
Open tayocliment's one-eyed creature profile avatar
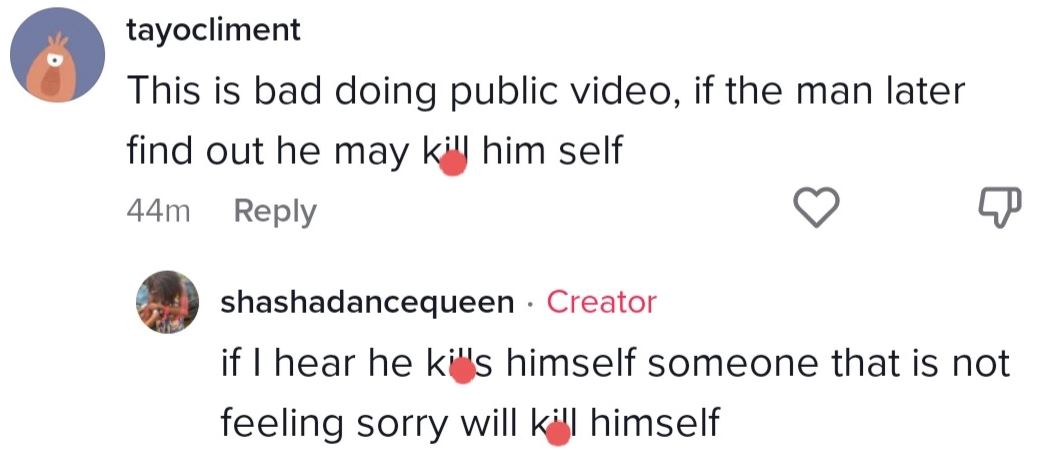pyautogui.click(x=57, y=55)
